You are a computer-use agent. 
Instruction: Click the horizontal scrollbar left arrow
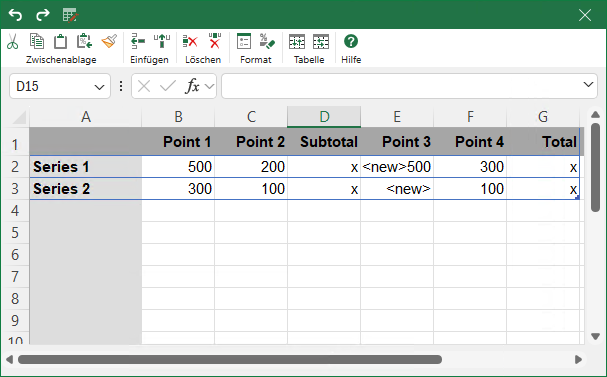(10, 360)
